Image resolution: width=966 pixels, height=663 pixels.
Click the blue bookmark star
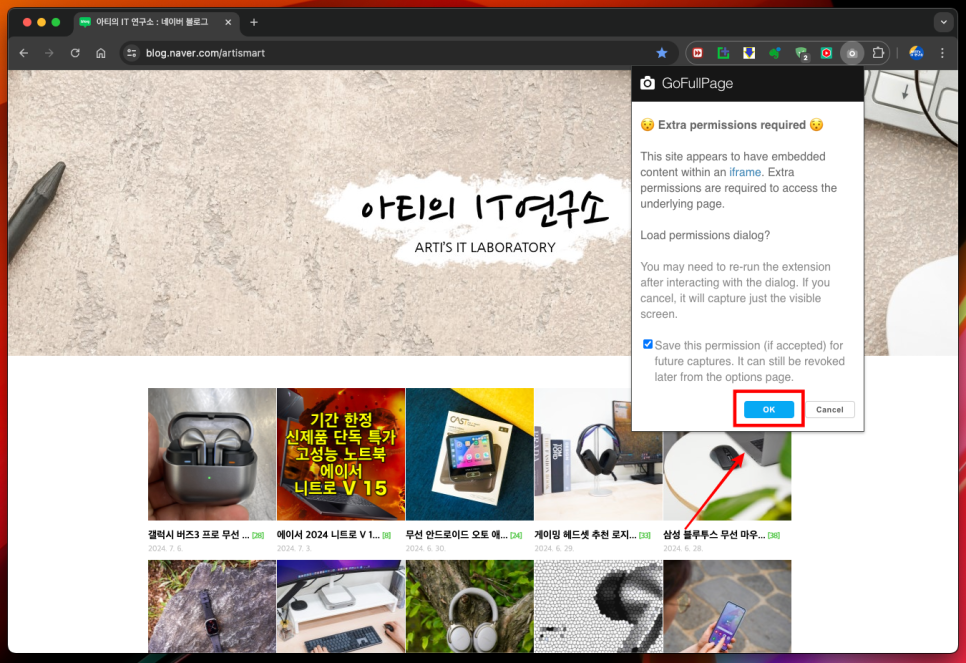[x=662, y=53]
